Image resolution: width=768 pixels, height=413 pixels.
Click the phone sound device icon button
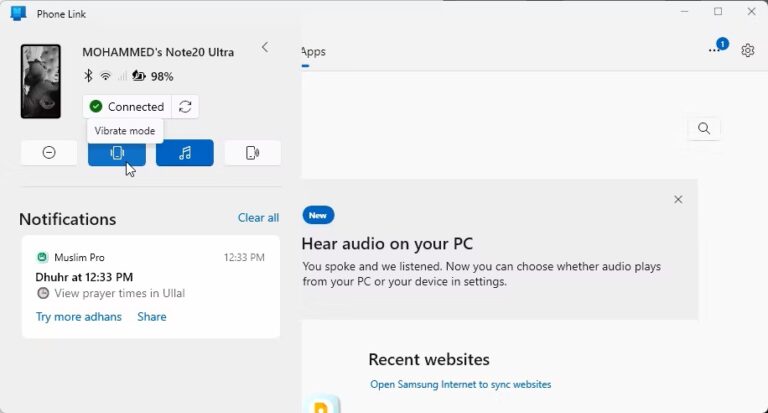pyautogui.click(x=252, y=153)
